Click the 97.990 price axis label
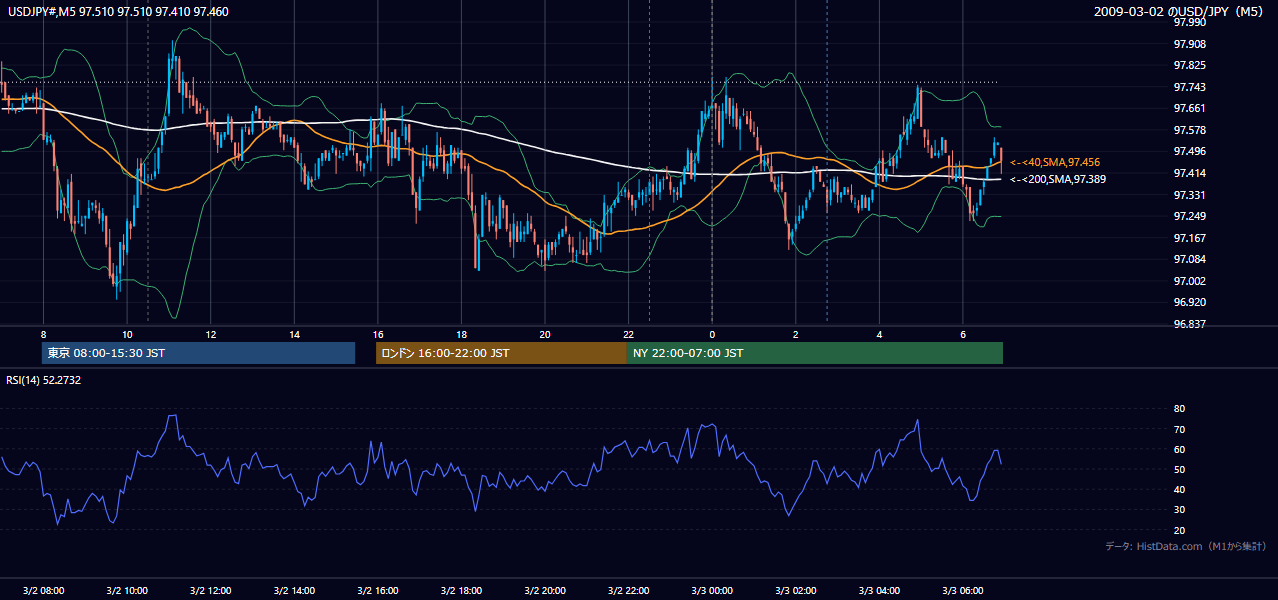Image resolution: width=1278 pixels, height=600 pixels. point(1190,22)
